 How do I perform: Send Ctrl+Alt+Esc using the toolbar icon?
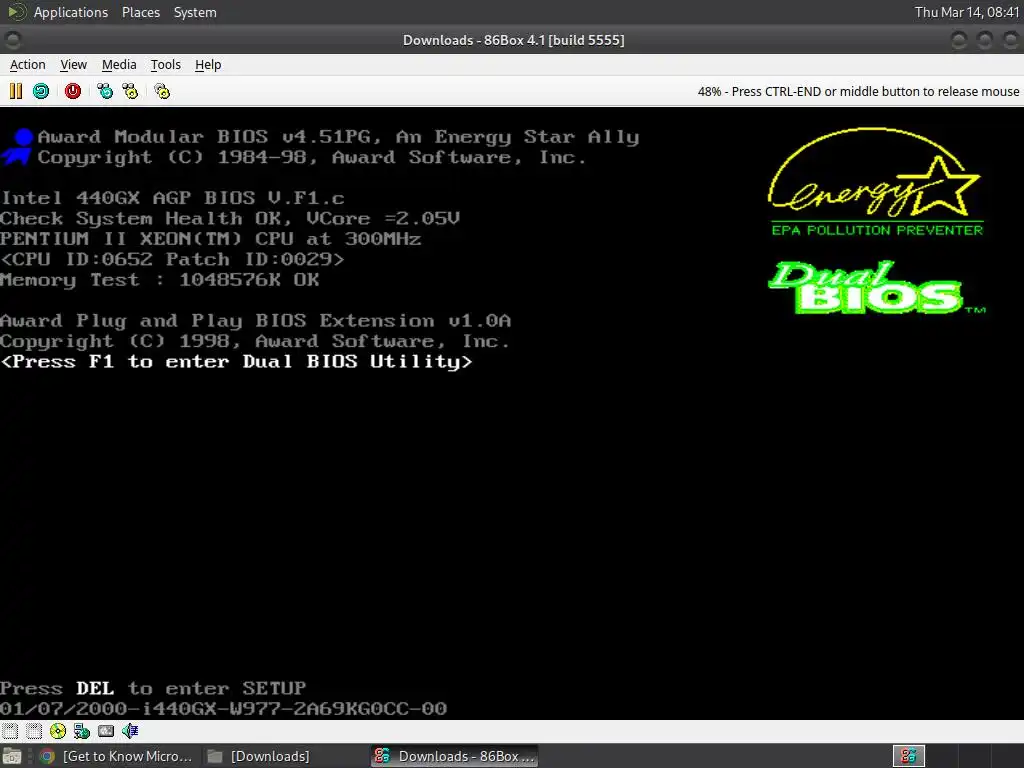click(130, 91)
